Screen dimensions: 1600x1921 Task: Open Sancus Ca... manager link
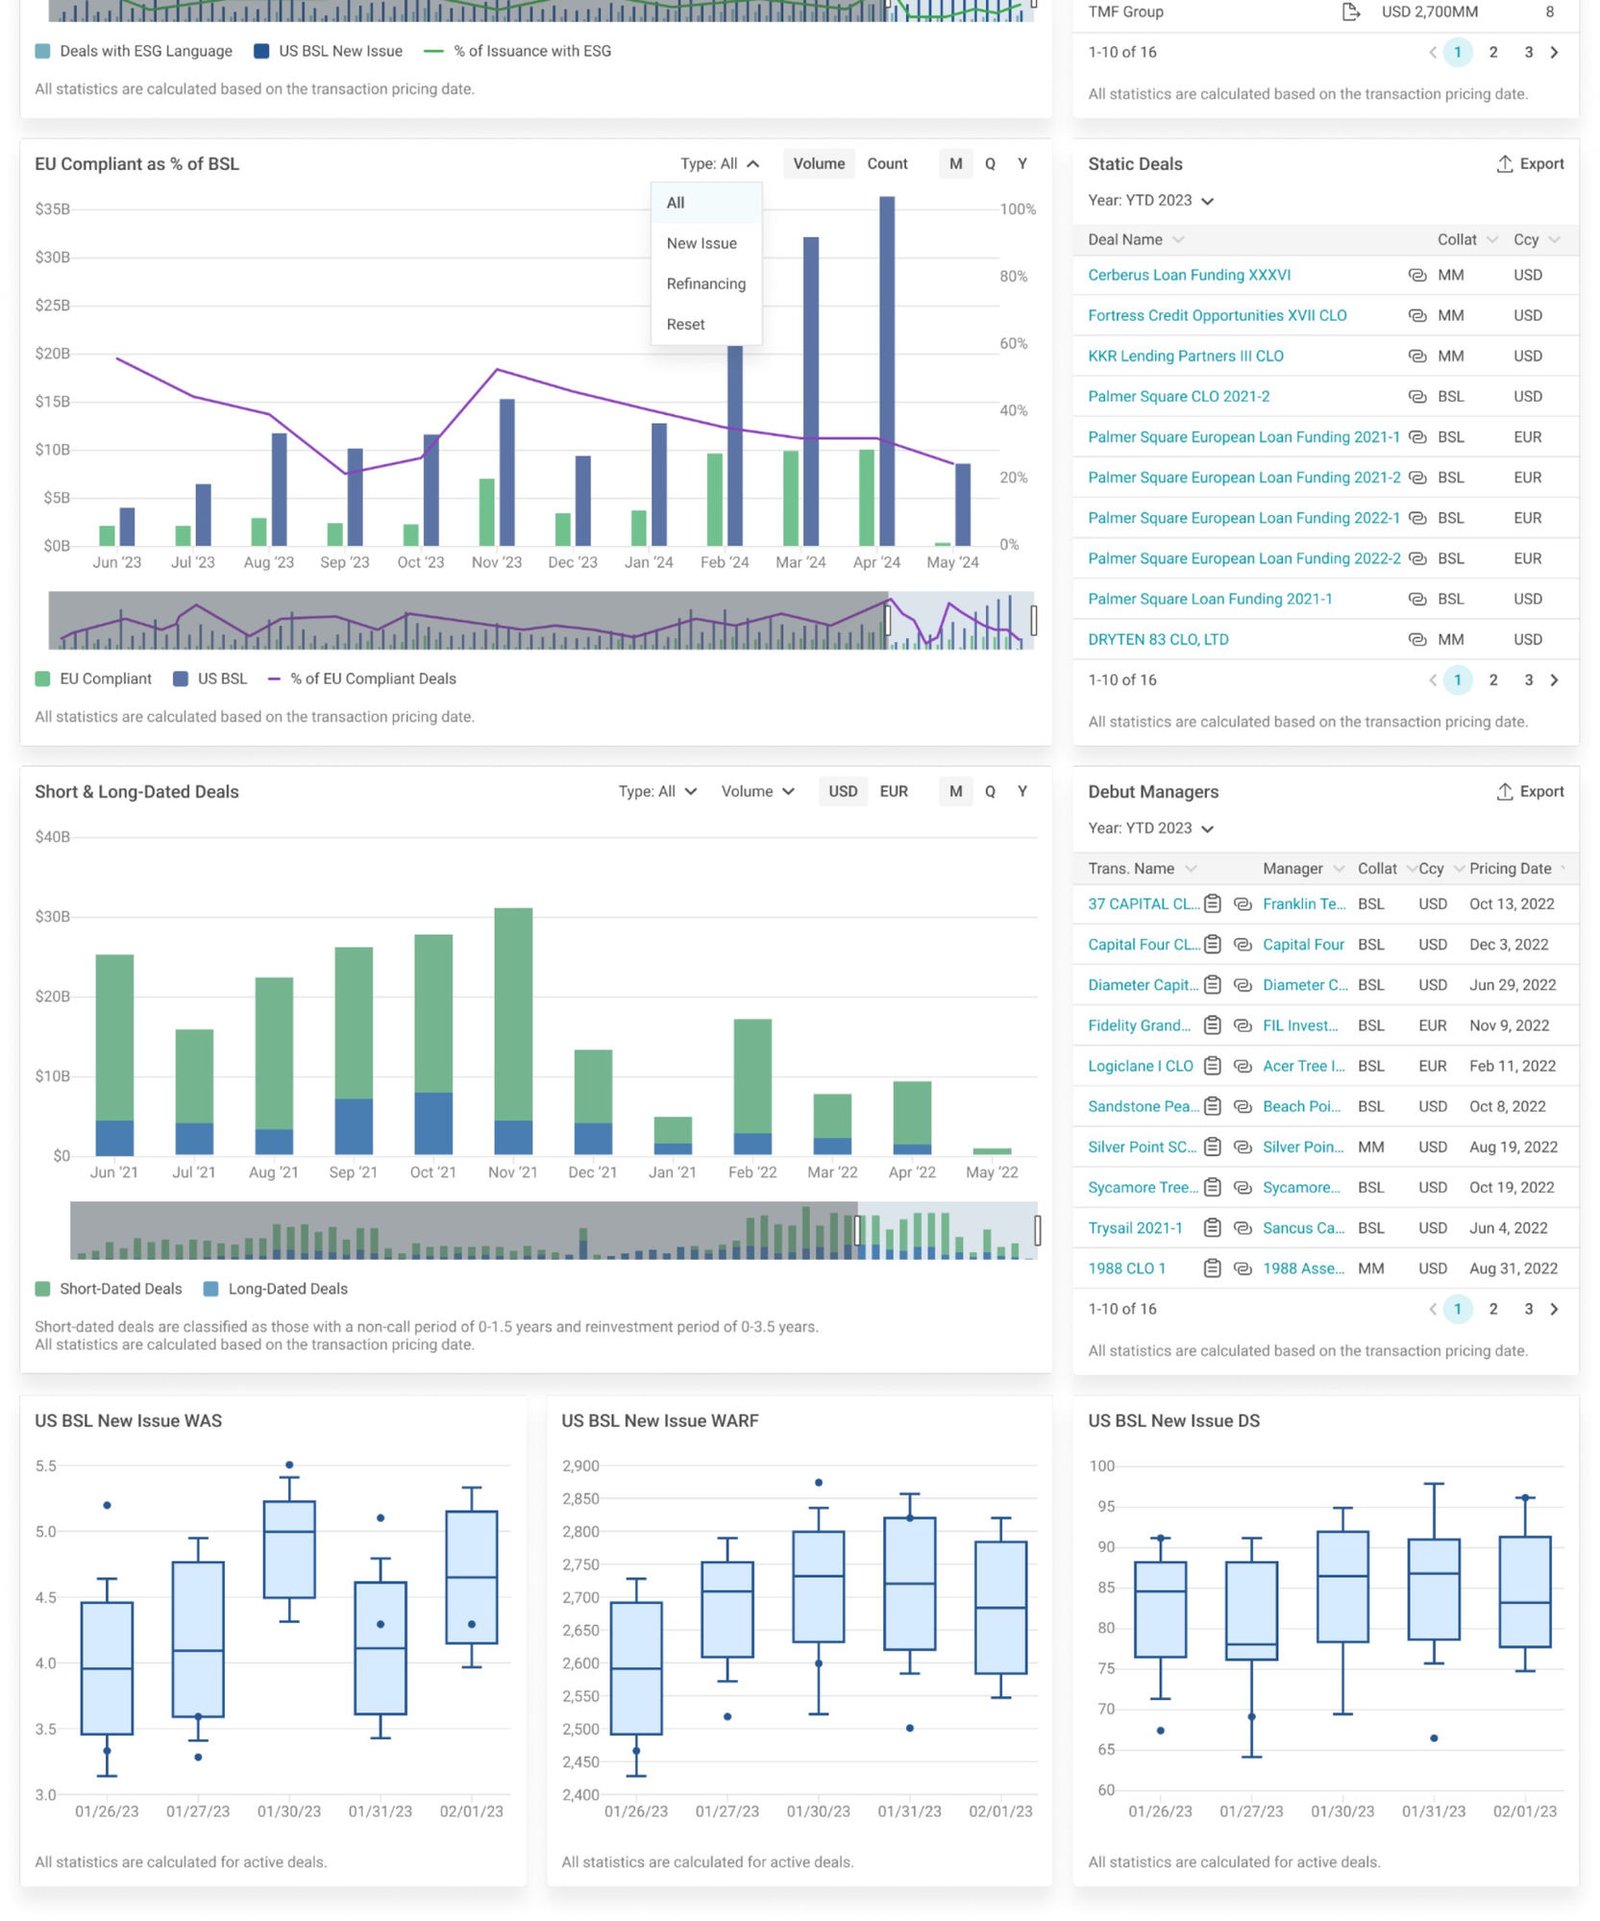tap(1303, 1228)
